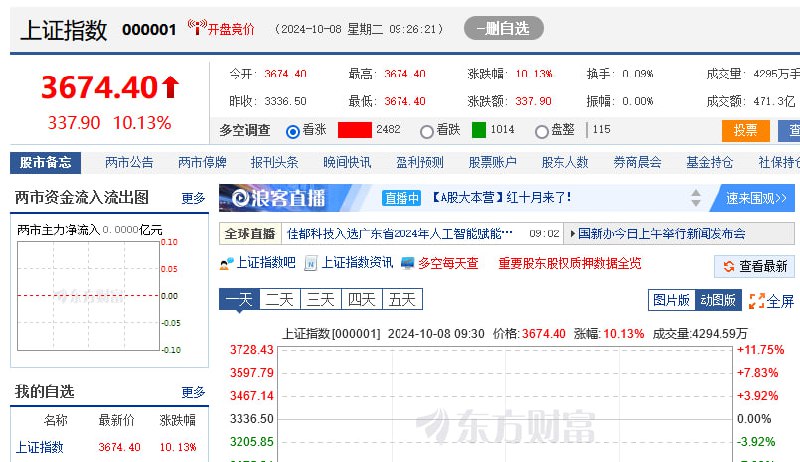Click the red up arrow next to 3674.40
800x462 pixels.
point(171,87)
